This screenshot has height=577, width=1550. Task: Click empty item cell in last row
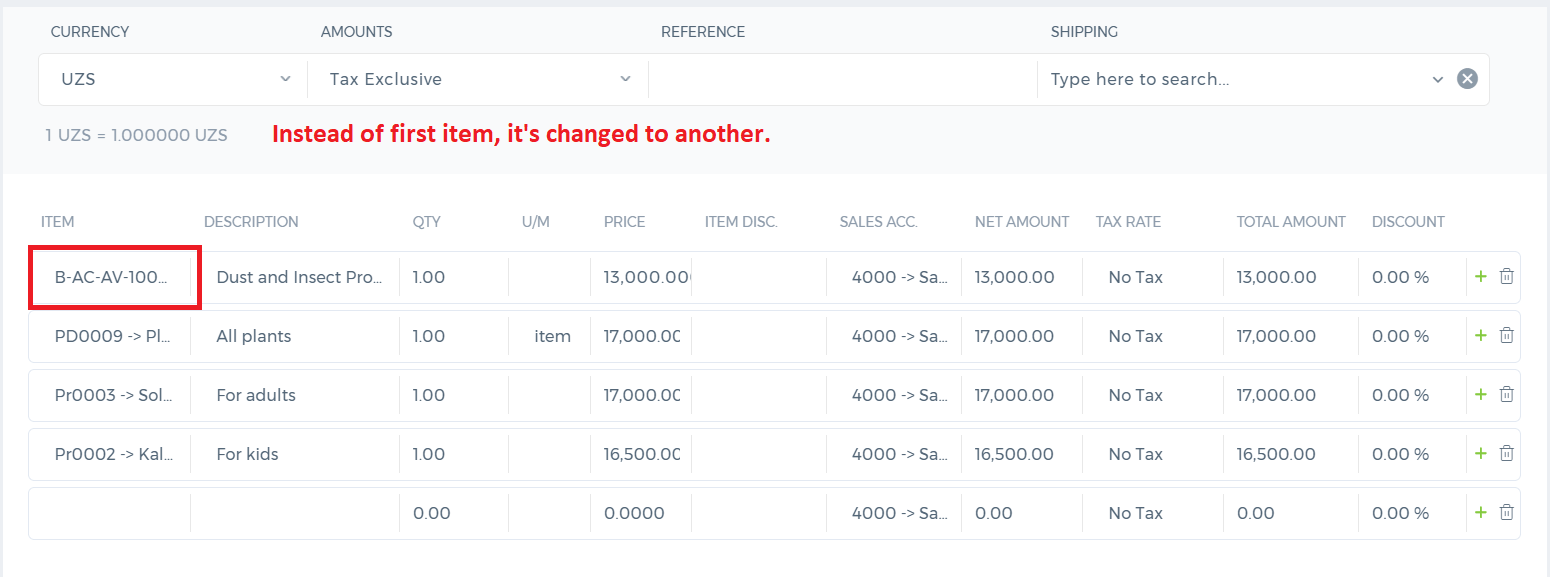pyautogui.click(x=110, y=513)
